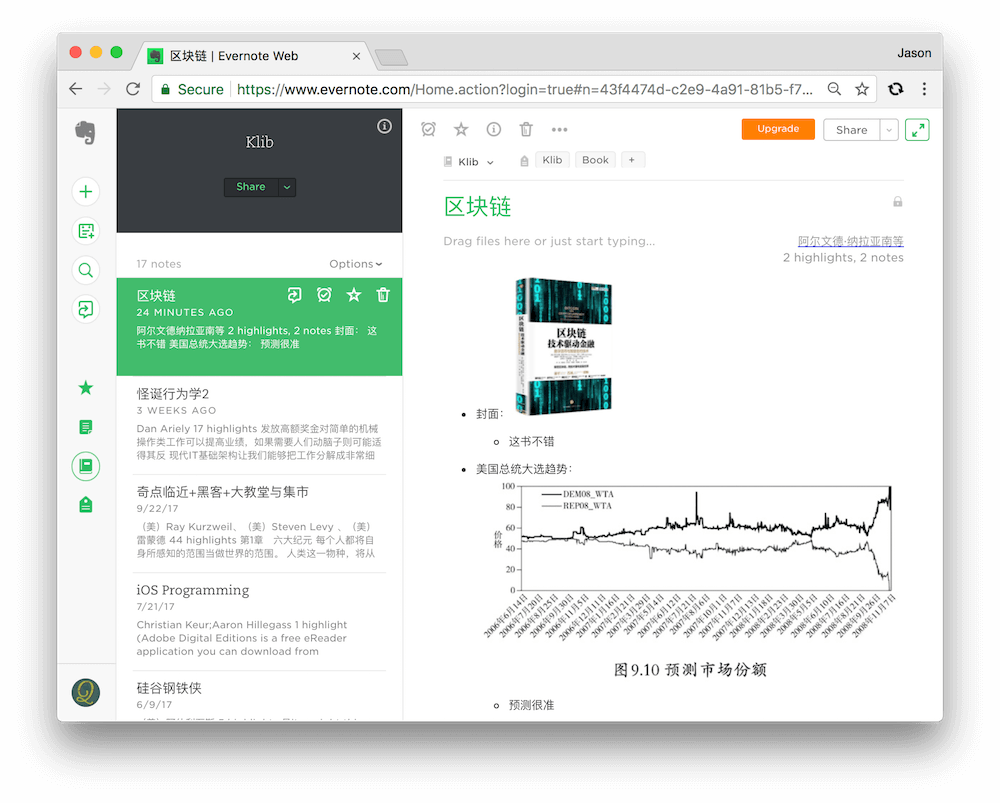Click the '2 highlights, 2 notes' text
Viewport: 1000px width, 803px height.
click(843, 258)
